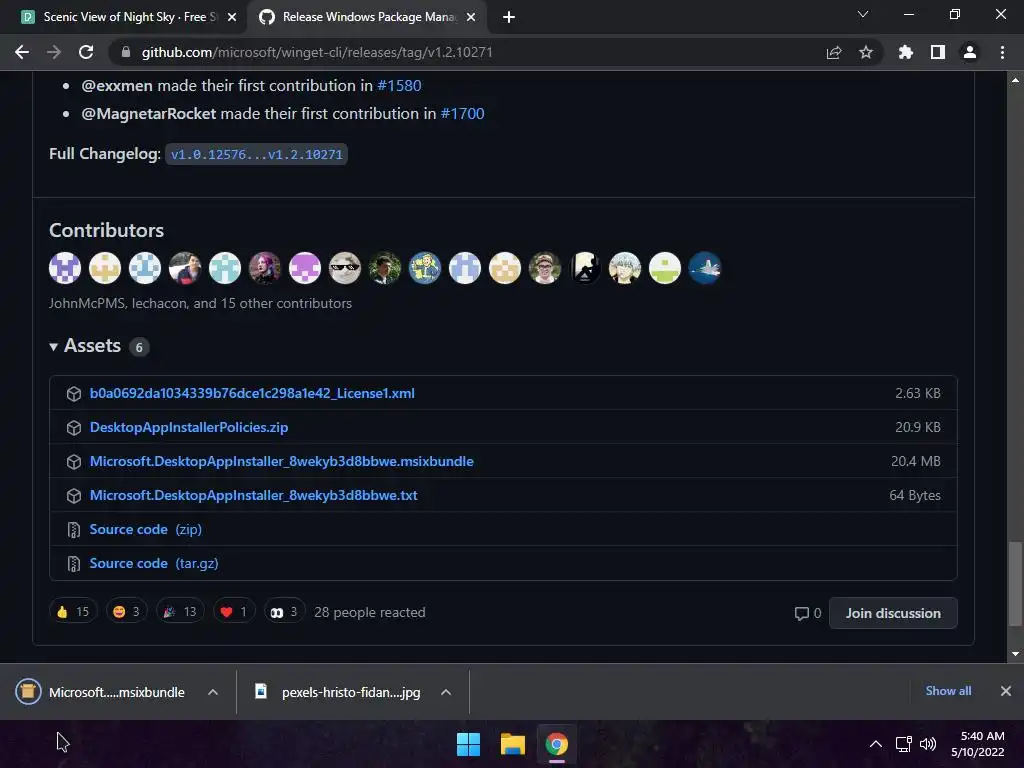Download the Microsoft.DesktopAppInstaller msixbundle file

(281, 461)
